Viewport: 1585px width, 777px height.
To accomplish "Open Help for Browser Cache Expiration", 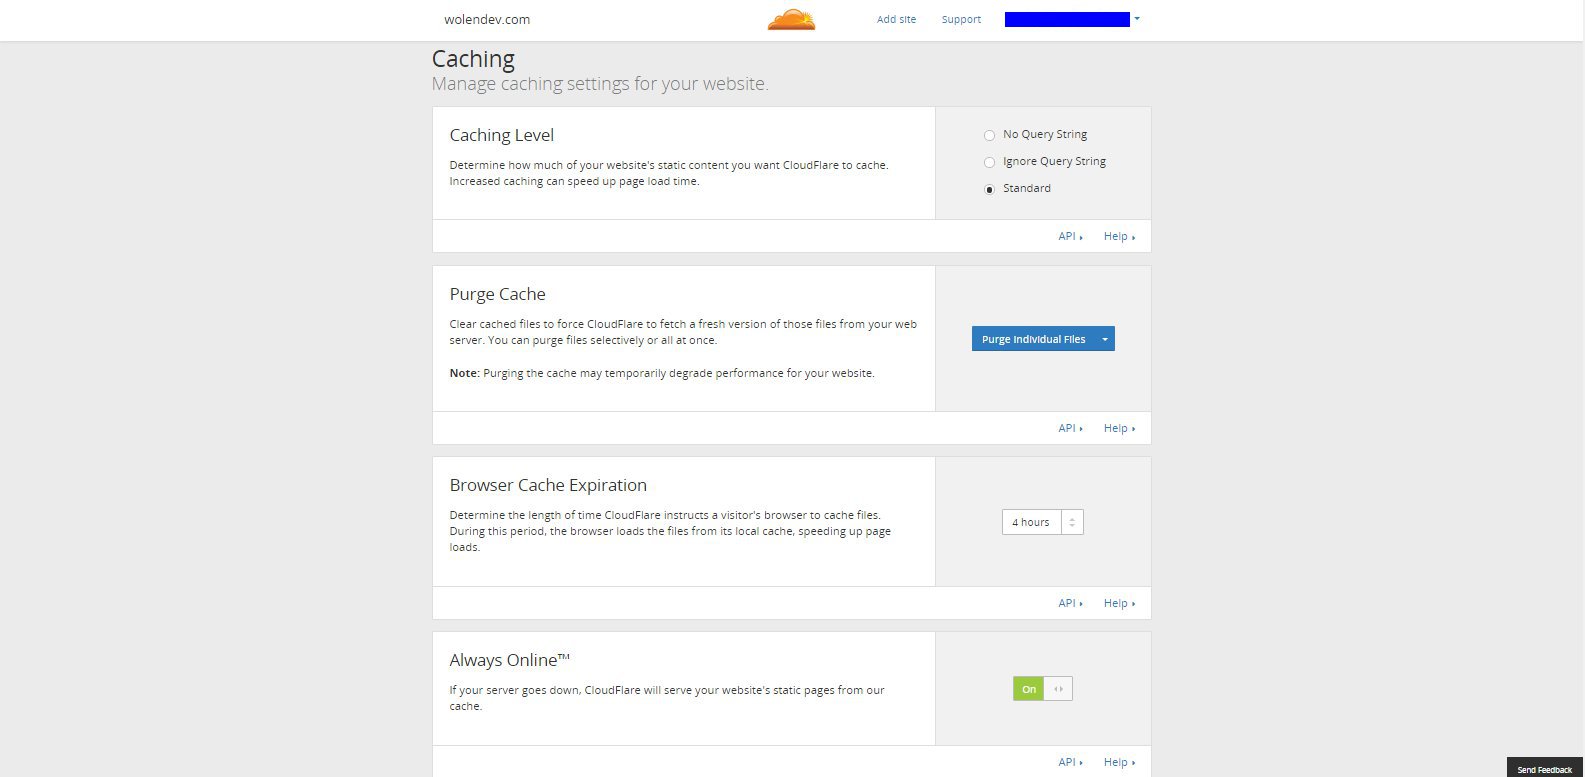I will [1119, 603].
